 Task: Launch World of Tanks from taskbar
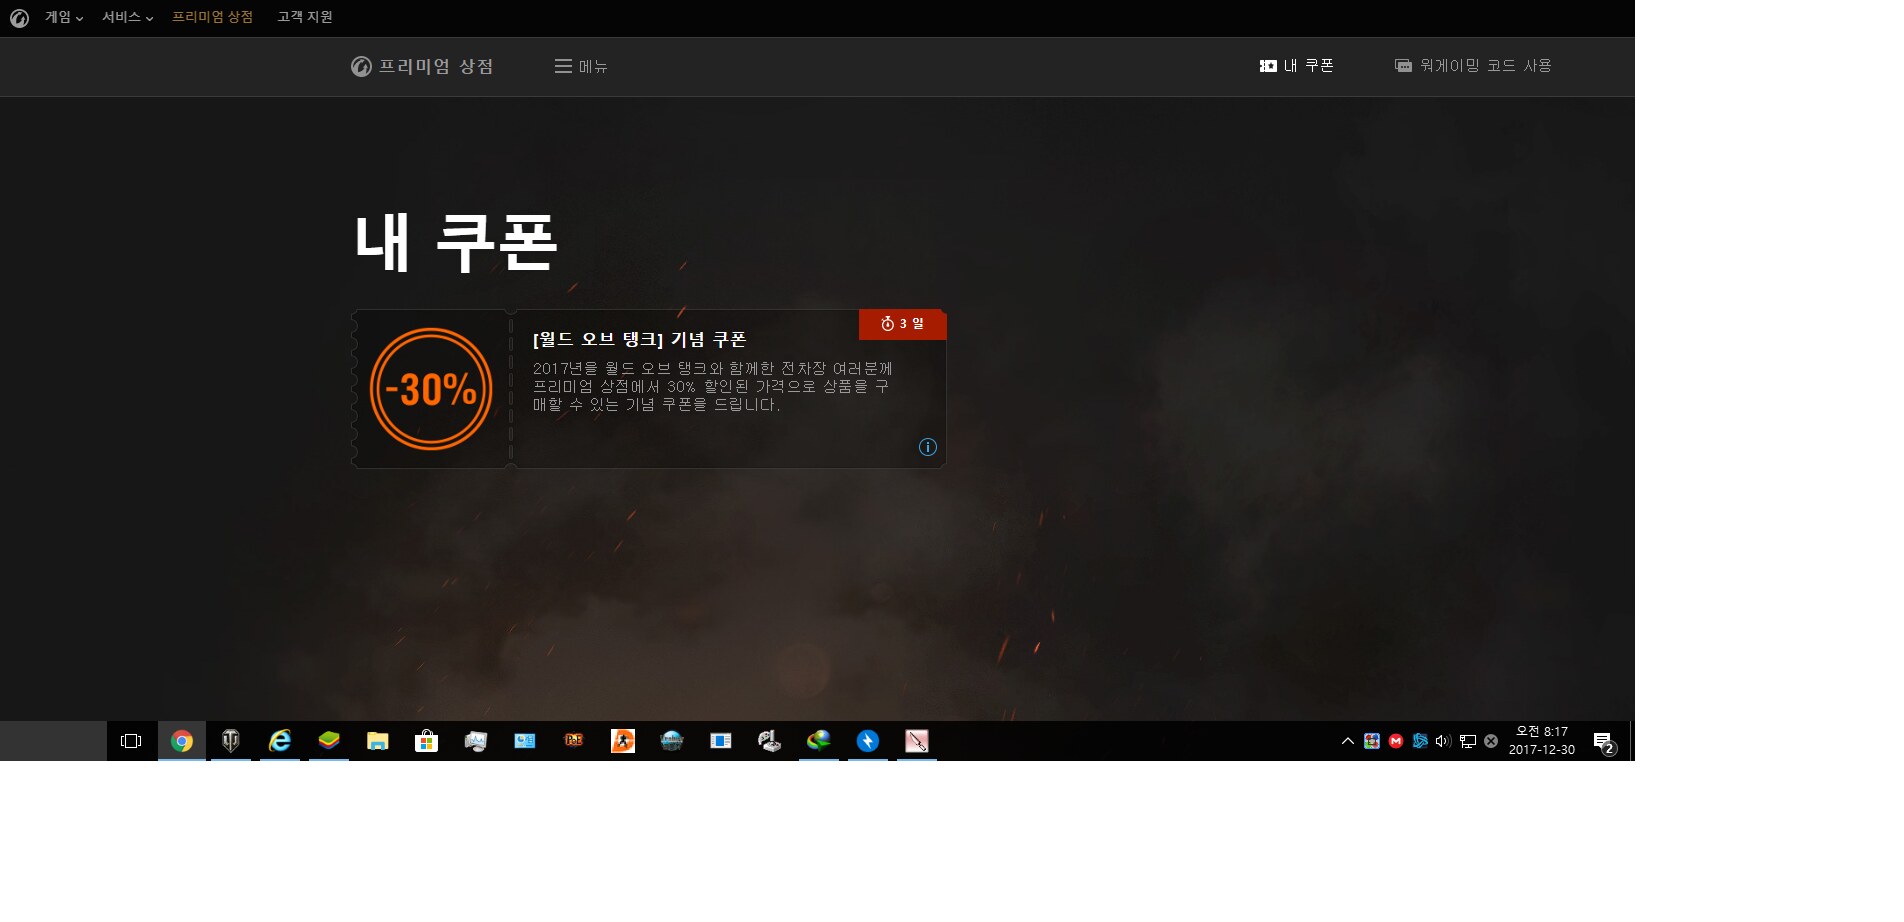[x=231, y=741]
